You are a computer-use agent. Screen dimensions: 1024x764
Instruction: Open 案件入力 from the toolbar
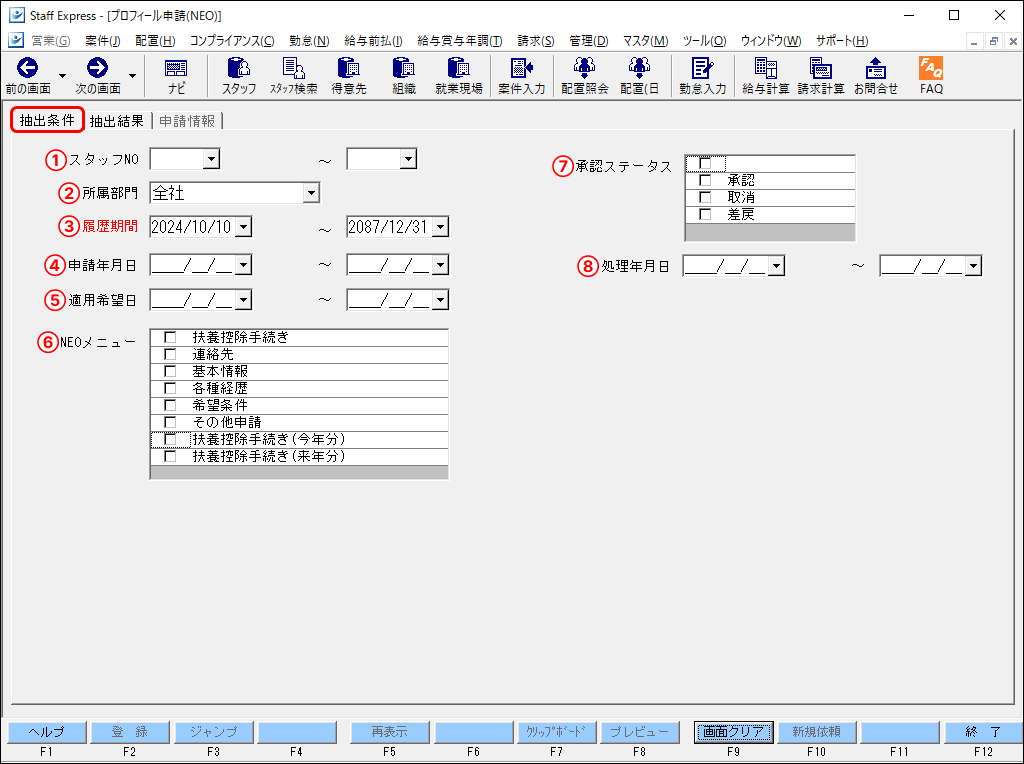click(x=521, y=75)
